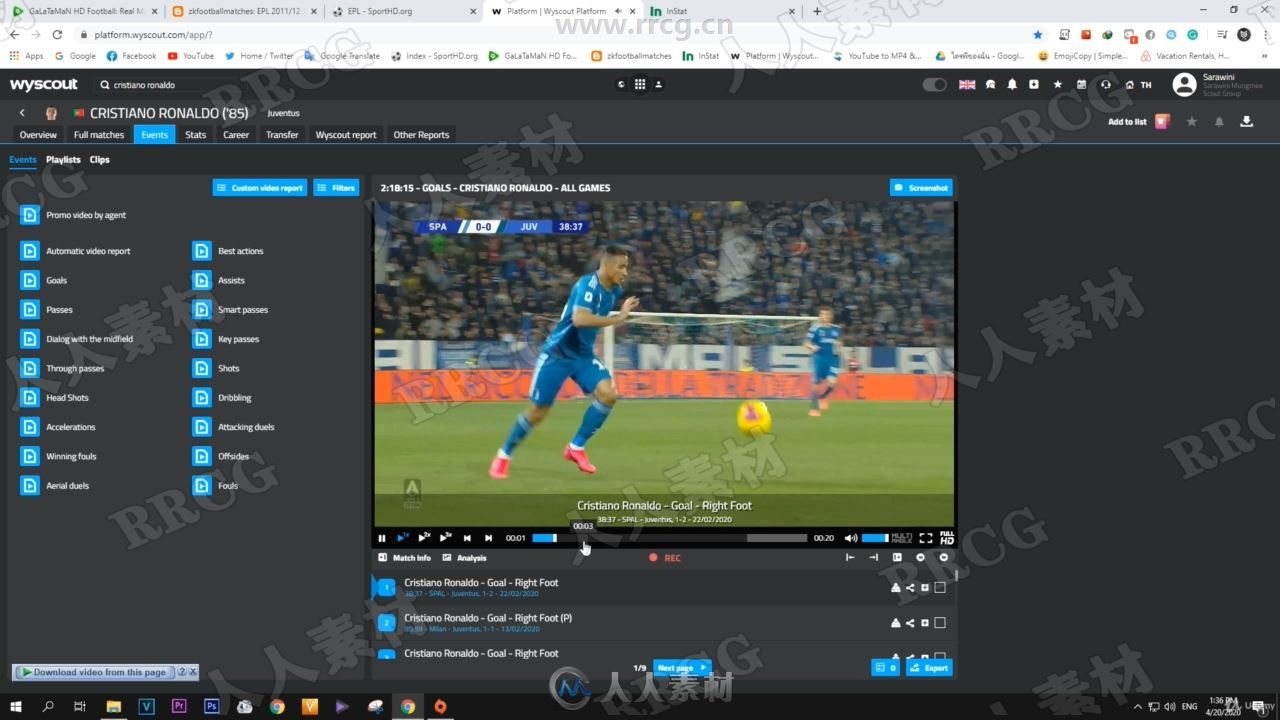Screen dimensions: 1280x720
Task: Set clip end trim marker
Action: (x=873, y=558)
